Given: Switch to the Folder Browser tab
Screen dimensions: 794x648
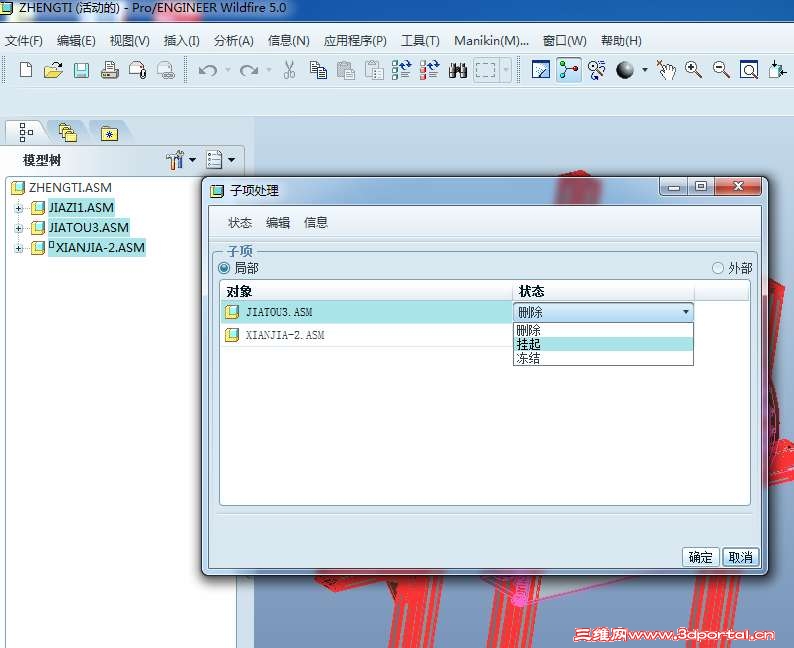Looking at the screenshot, I should click(x=67, y=133).
